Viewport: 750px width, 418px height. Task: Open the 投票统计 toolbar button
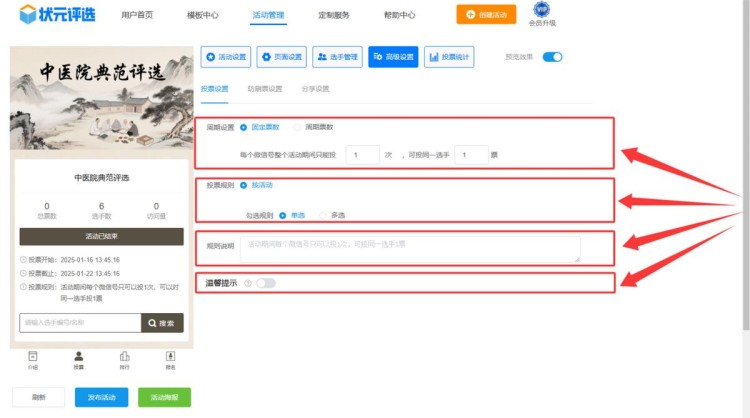point(449,57)
